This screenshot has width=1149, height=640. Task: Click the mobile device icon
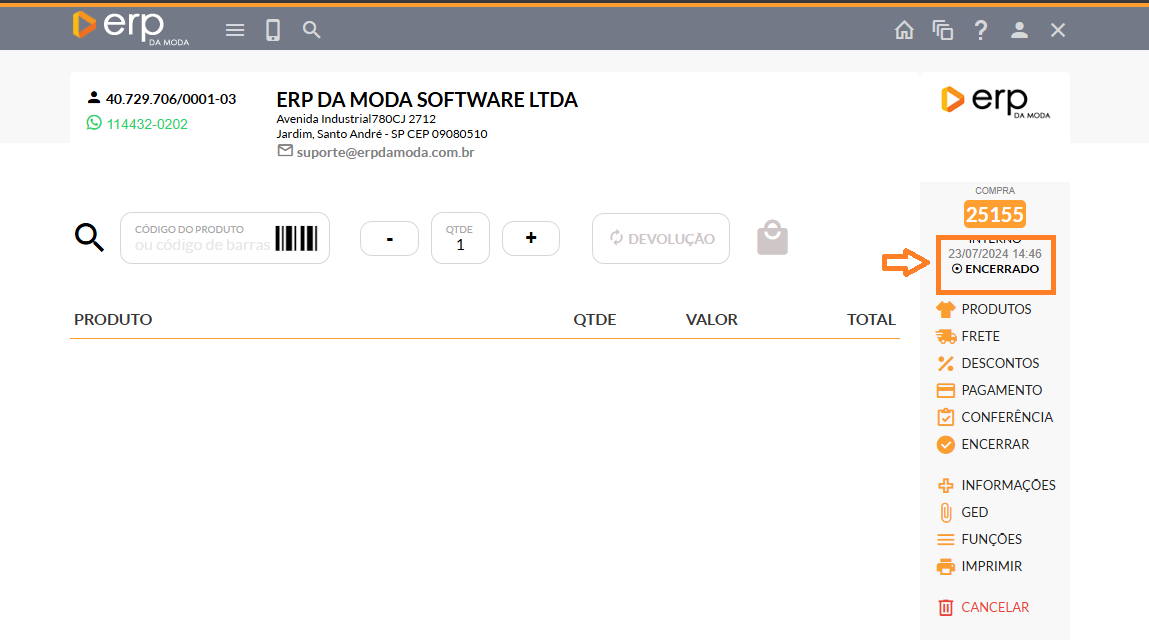pos(273,30)
